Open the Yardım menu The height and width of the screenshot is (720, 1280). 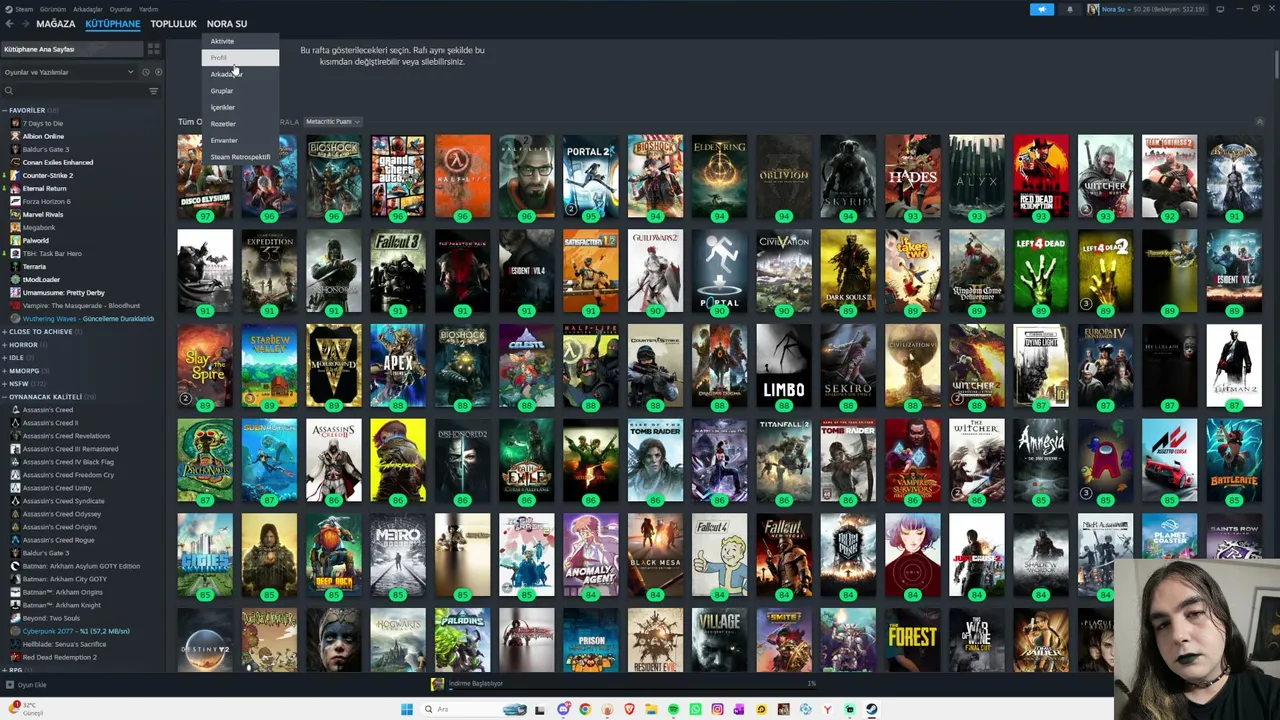(x=148, y=9)
